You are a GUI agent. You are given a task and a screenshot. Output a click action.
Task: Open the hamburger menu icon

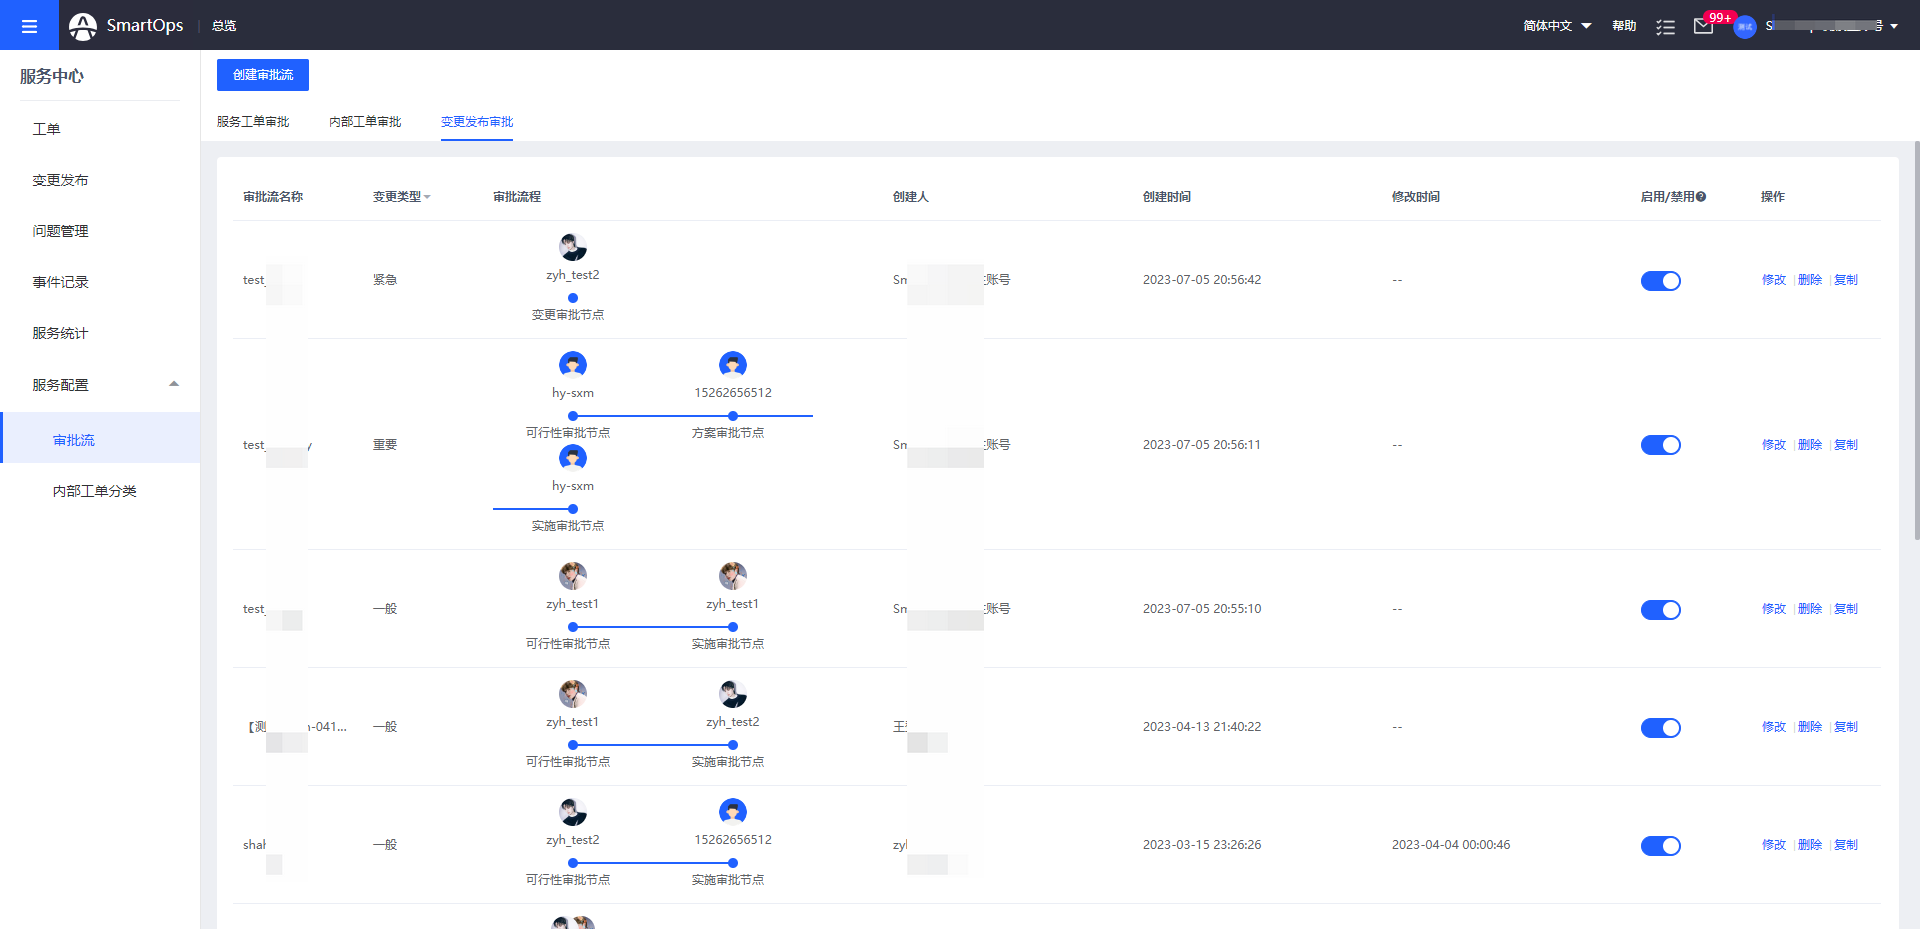(29, 26)
